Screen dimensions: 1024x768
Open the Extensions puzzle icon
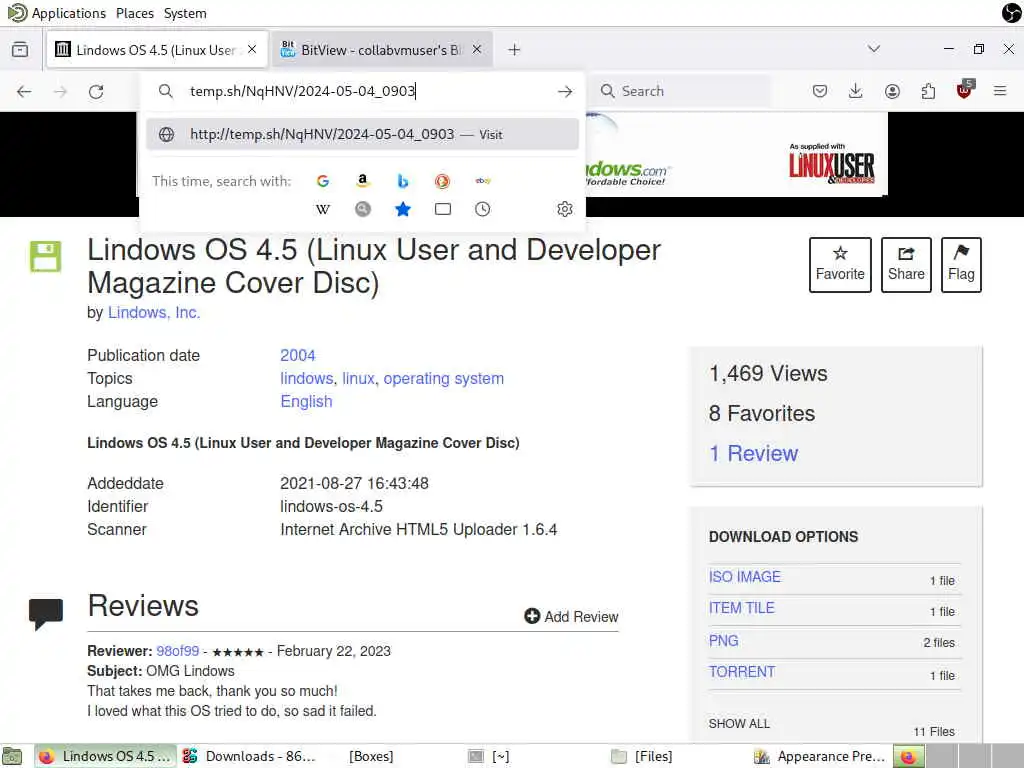click(x=928, y=91)
